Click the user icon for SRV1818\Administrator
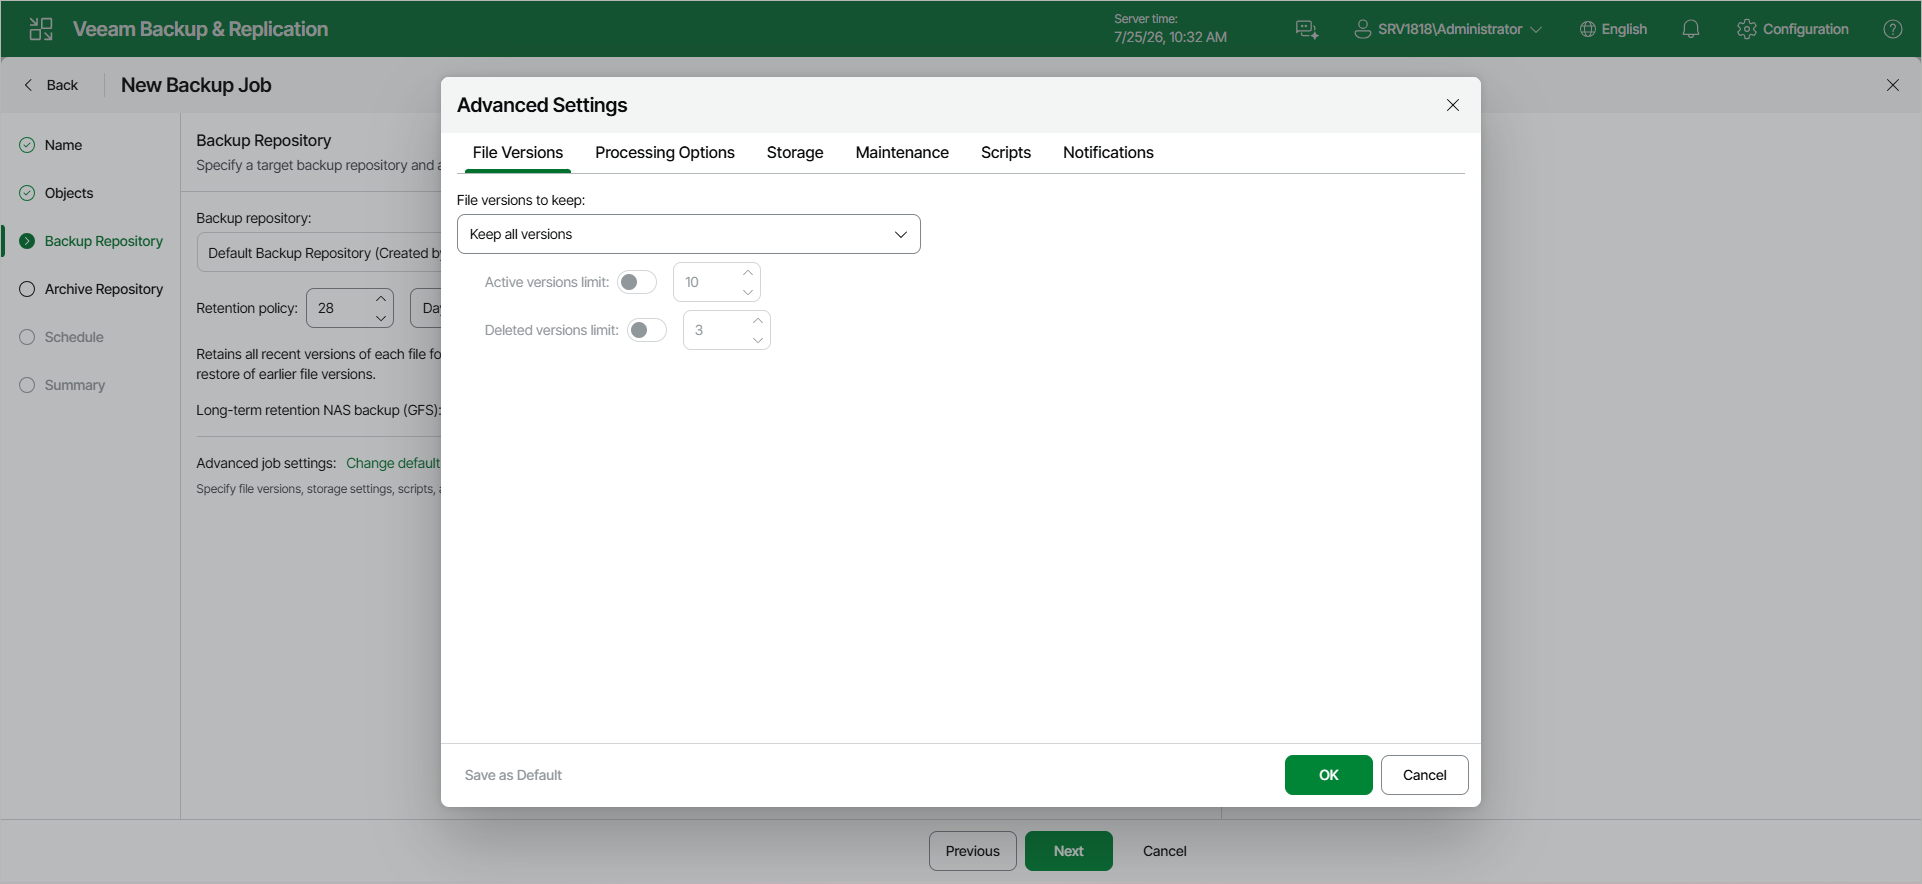This screenshot has height=884, width=1922. click(1362, 29)
